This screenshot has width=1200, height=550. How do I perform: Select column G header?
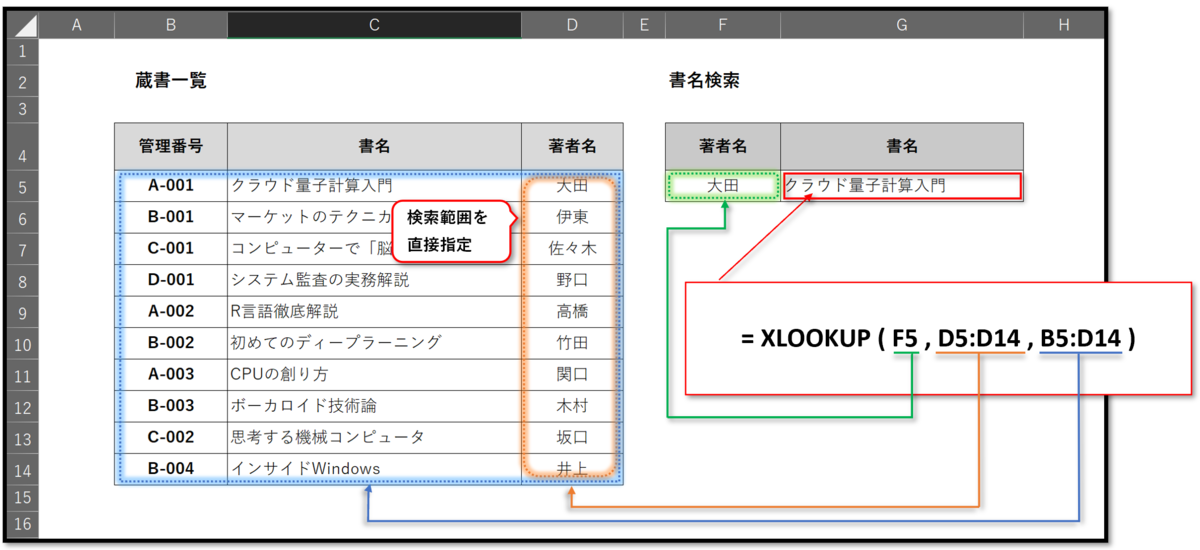tap(902, 25)
